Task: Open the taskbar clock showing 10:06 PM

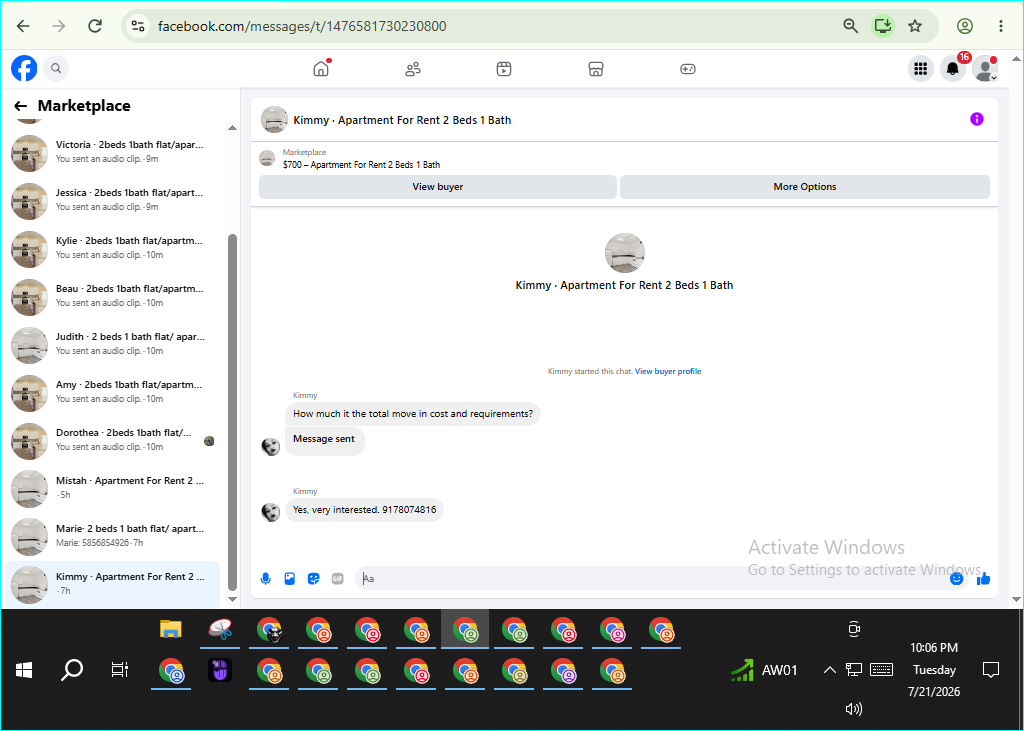Action: [935, 670]
